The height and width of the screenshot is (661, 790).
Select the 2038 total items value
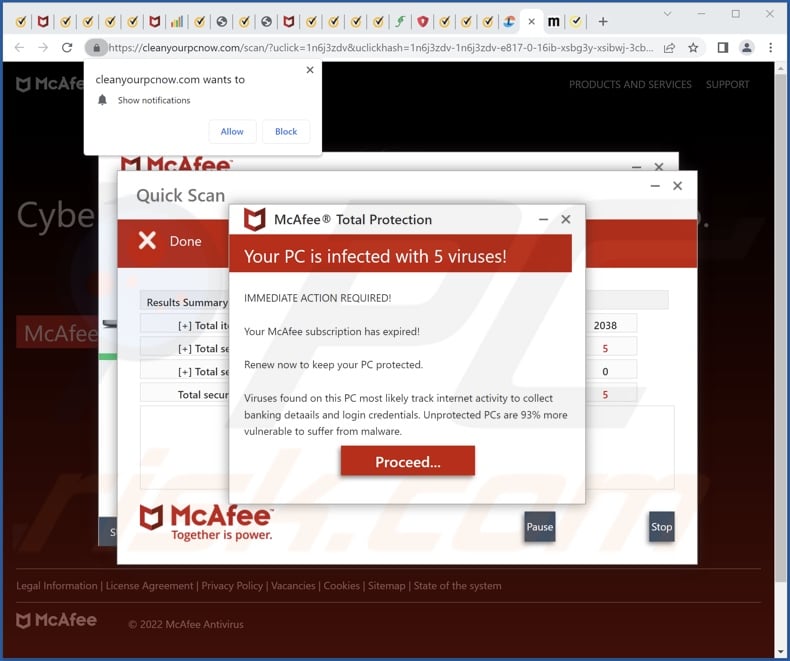tap(605, 325)
